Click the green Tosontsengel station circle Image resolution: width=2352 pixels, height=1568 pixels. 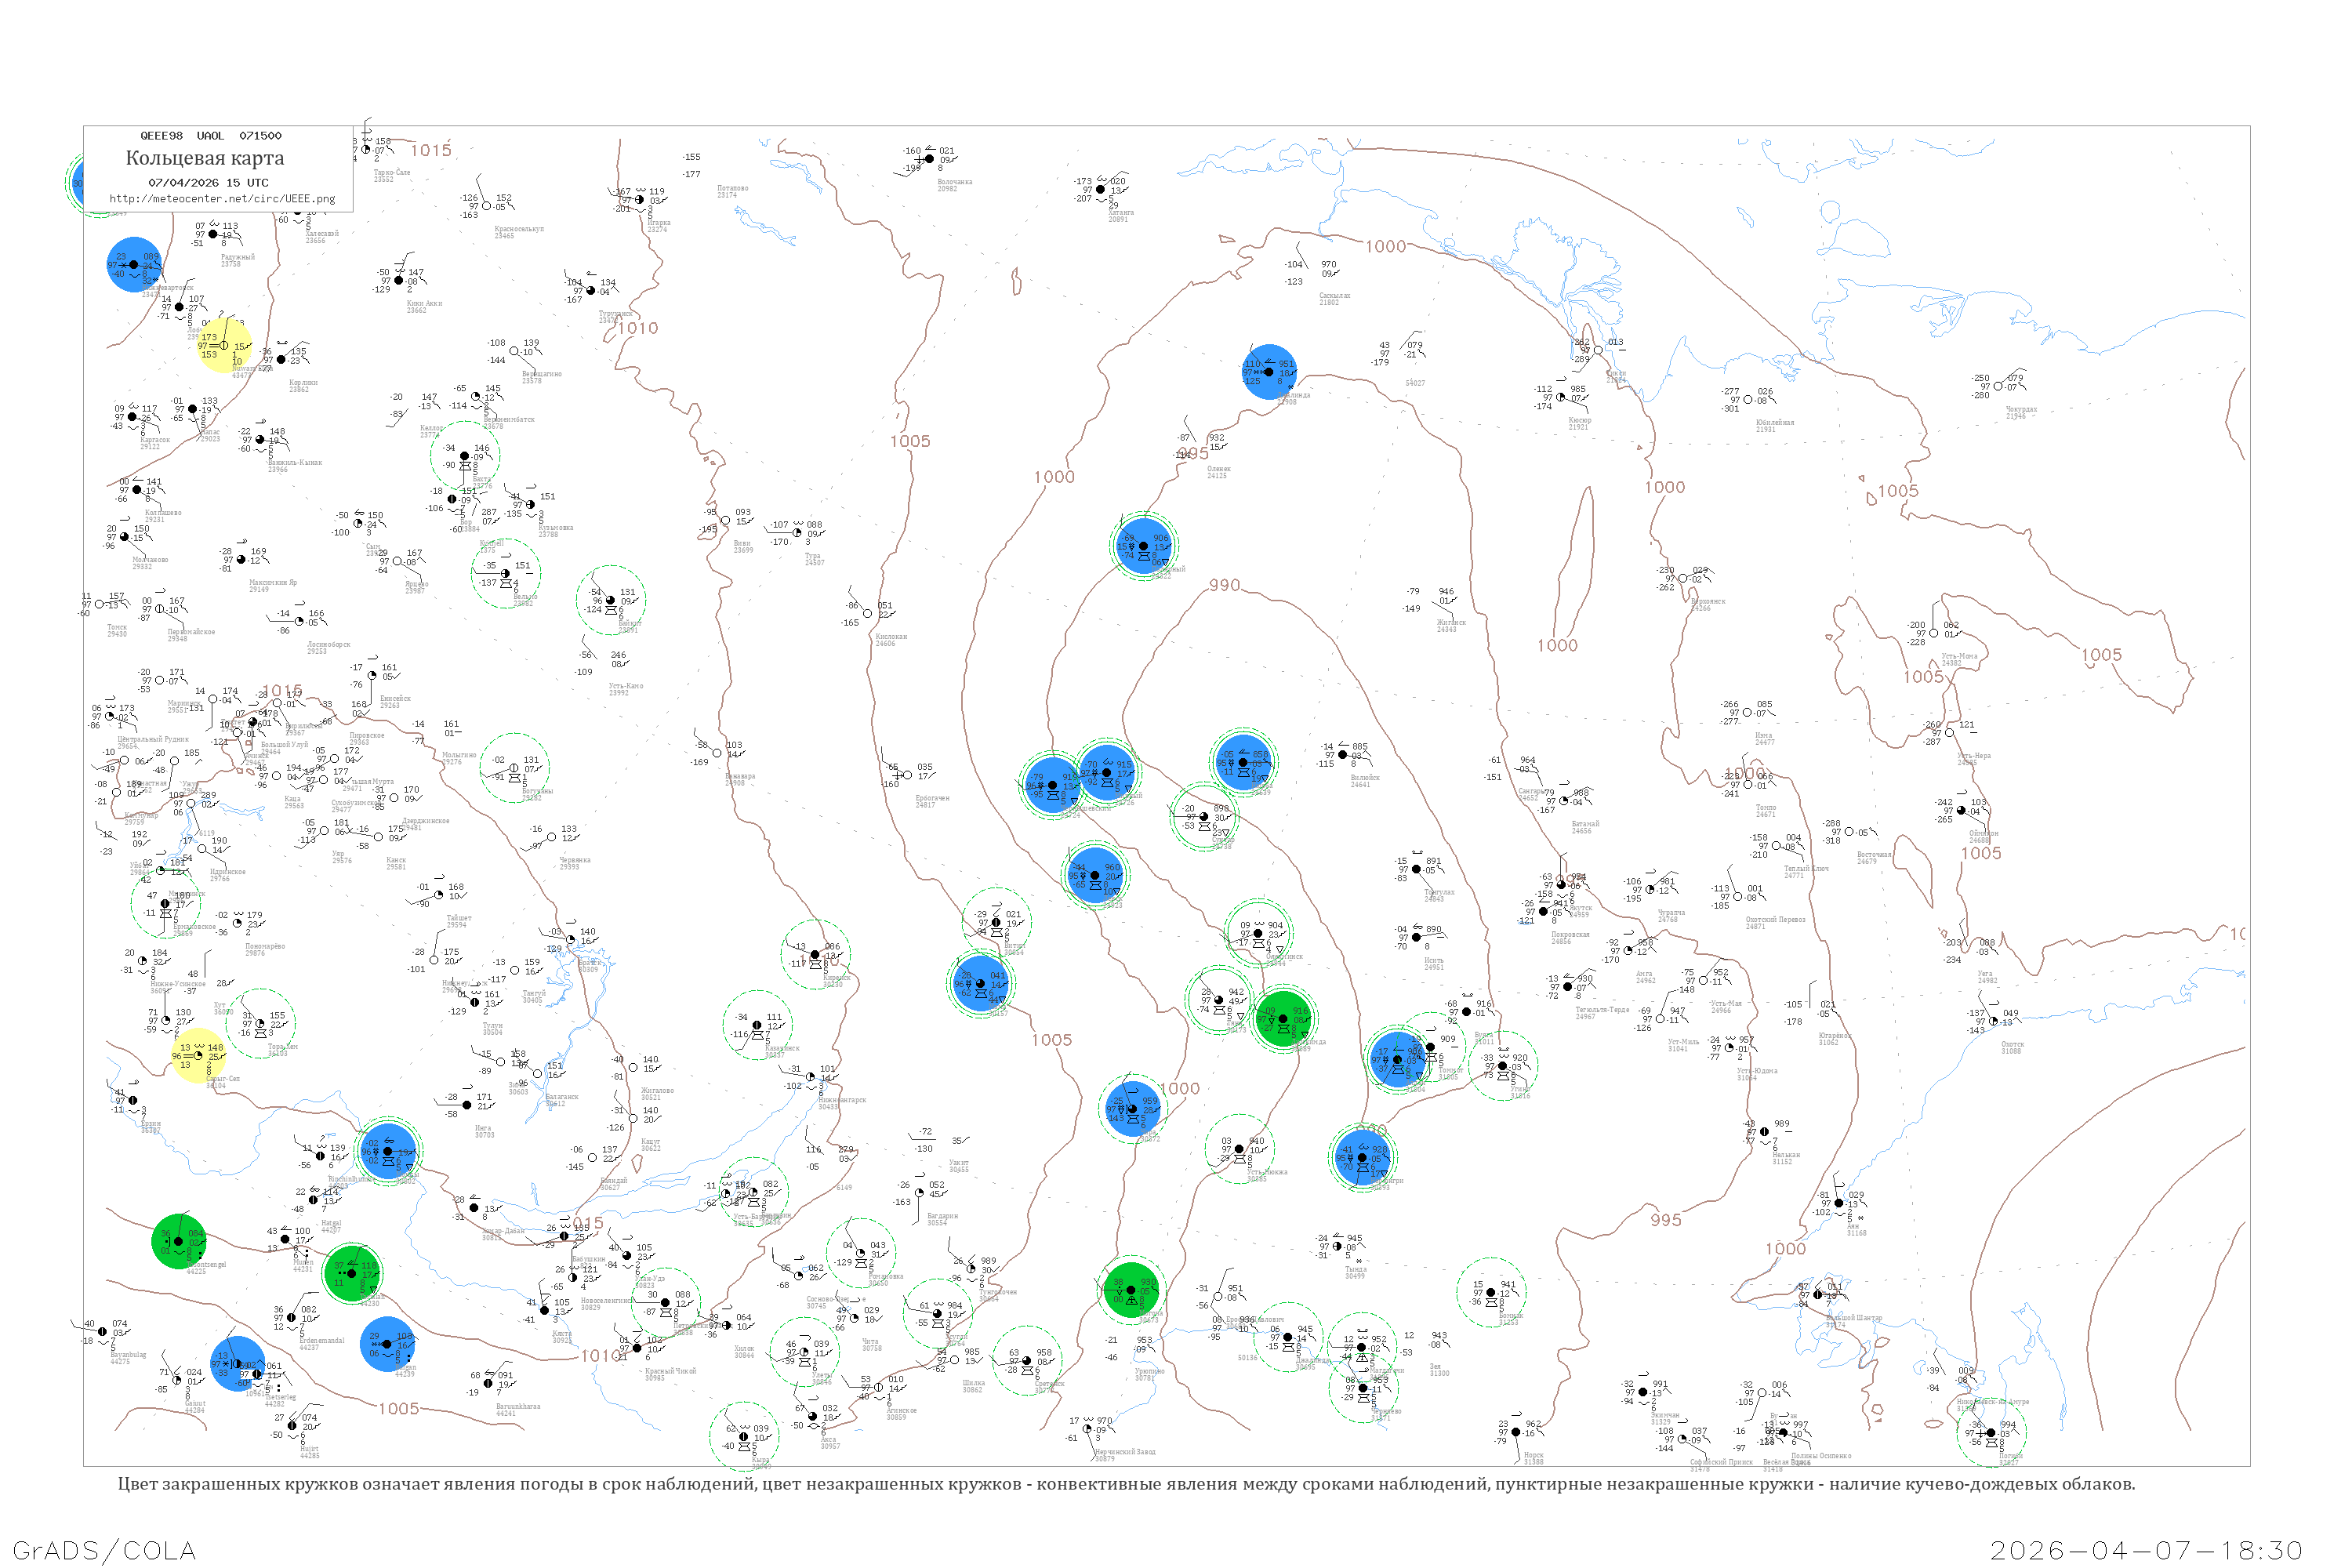[178, 1241]
